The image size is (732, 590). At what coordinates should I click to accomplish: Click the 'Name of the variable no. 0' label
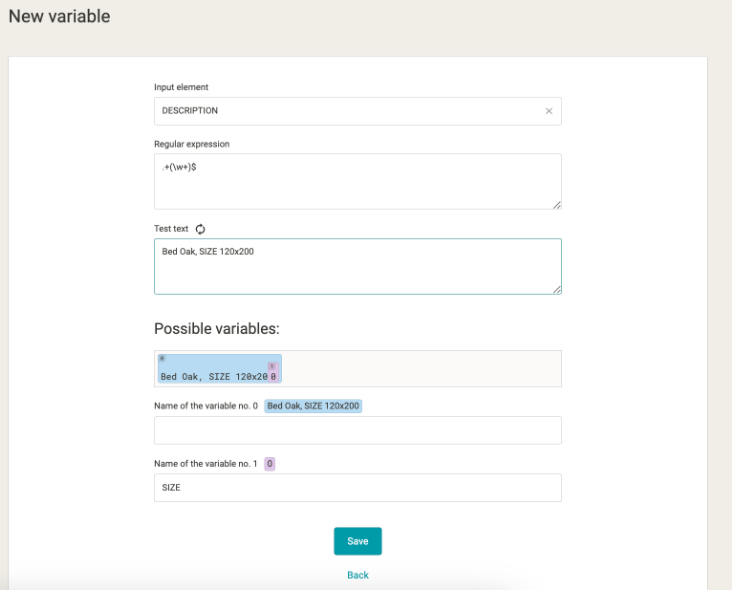pos(205,406)
